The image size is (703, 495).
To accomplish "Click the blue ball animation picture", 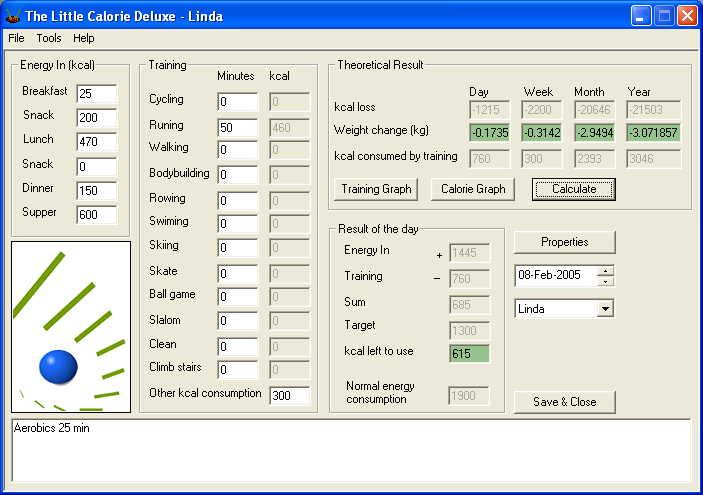I will pos(71,327).
